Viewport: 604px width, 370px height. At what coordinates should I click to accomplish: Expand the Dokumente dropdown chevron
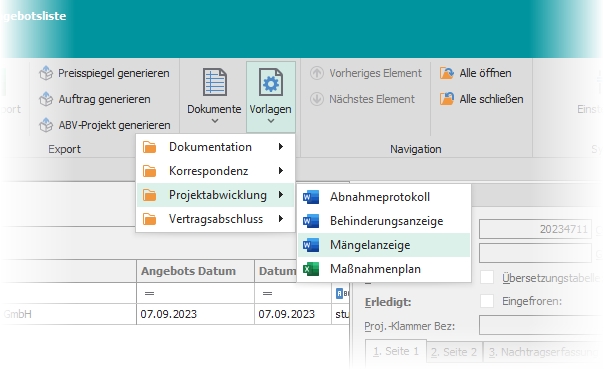pyautogui.click(x=215, y=121)
